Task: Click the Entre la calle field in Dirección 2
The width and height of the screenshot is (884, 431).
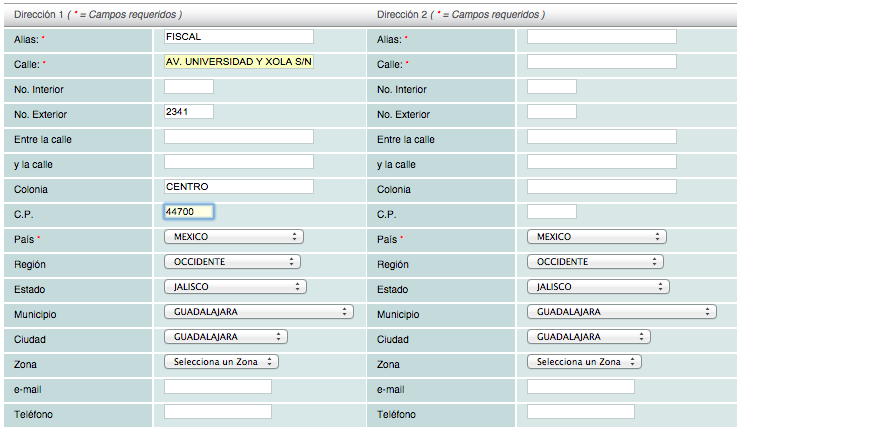Action: tap(601, 137)
